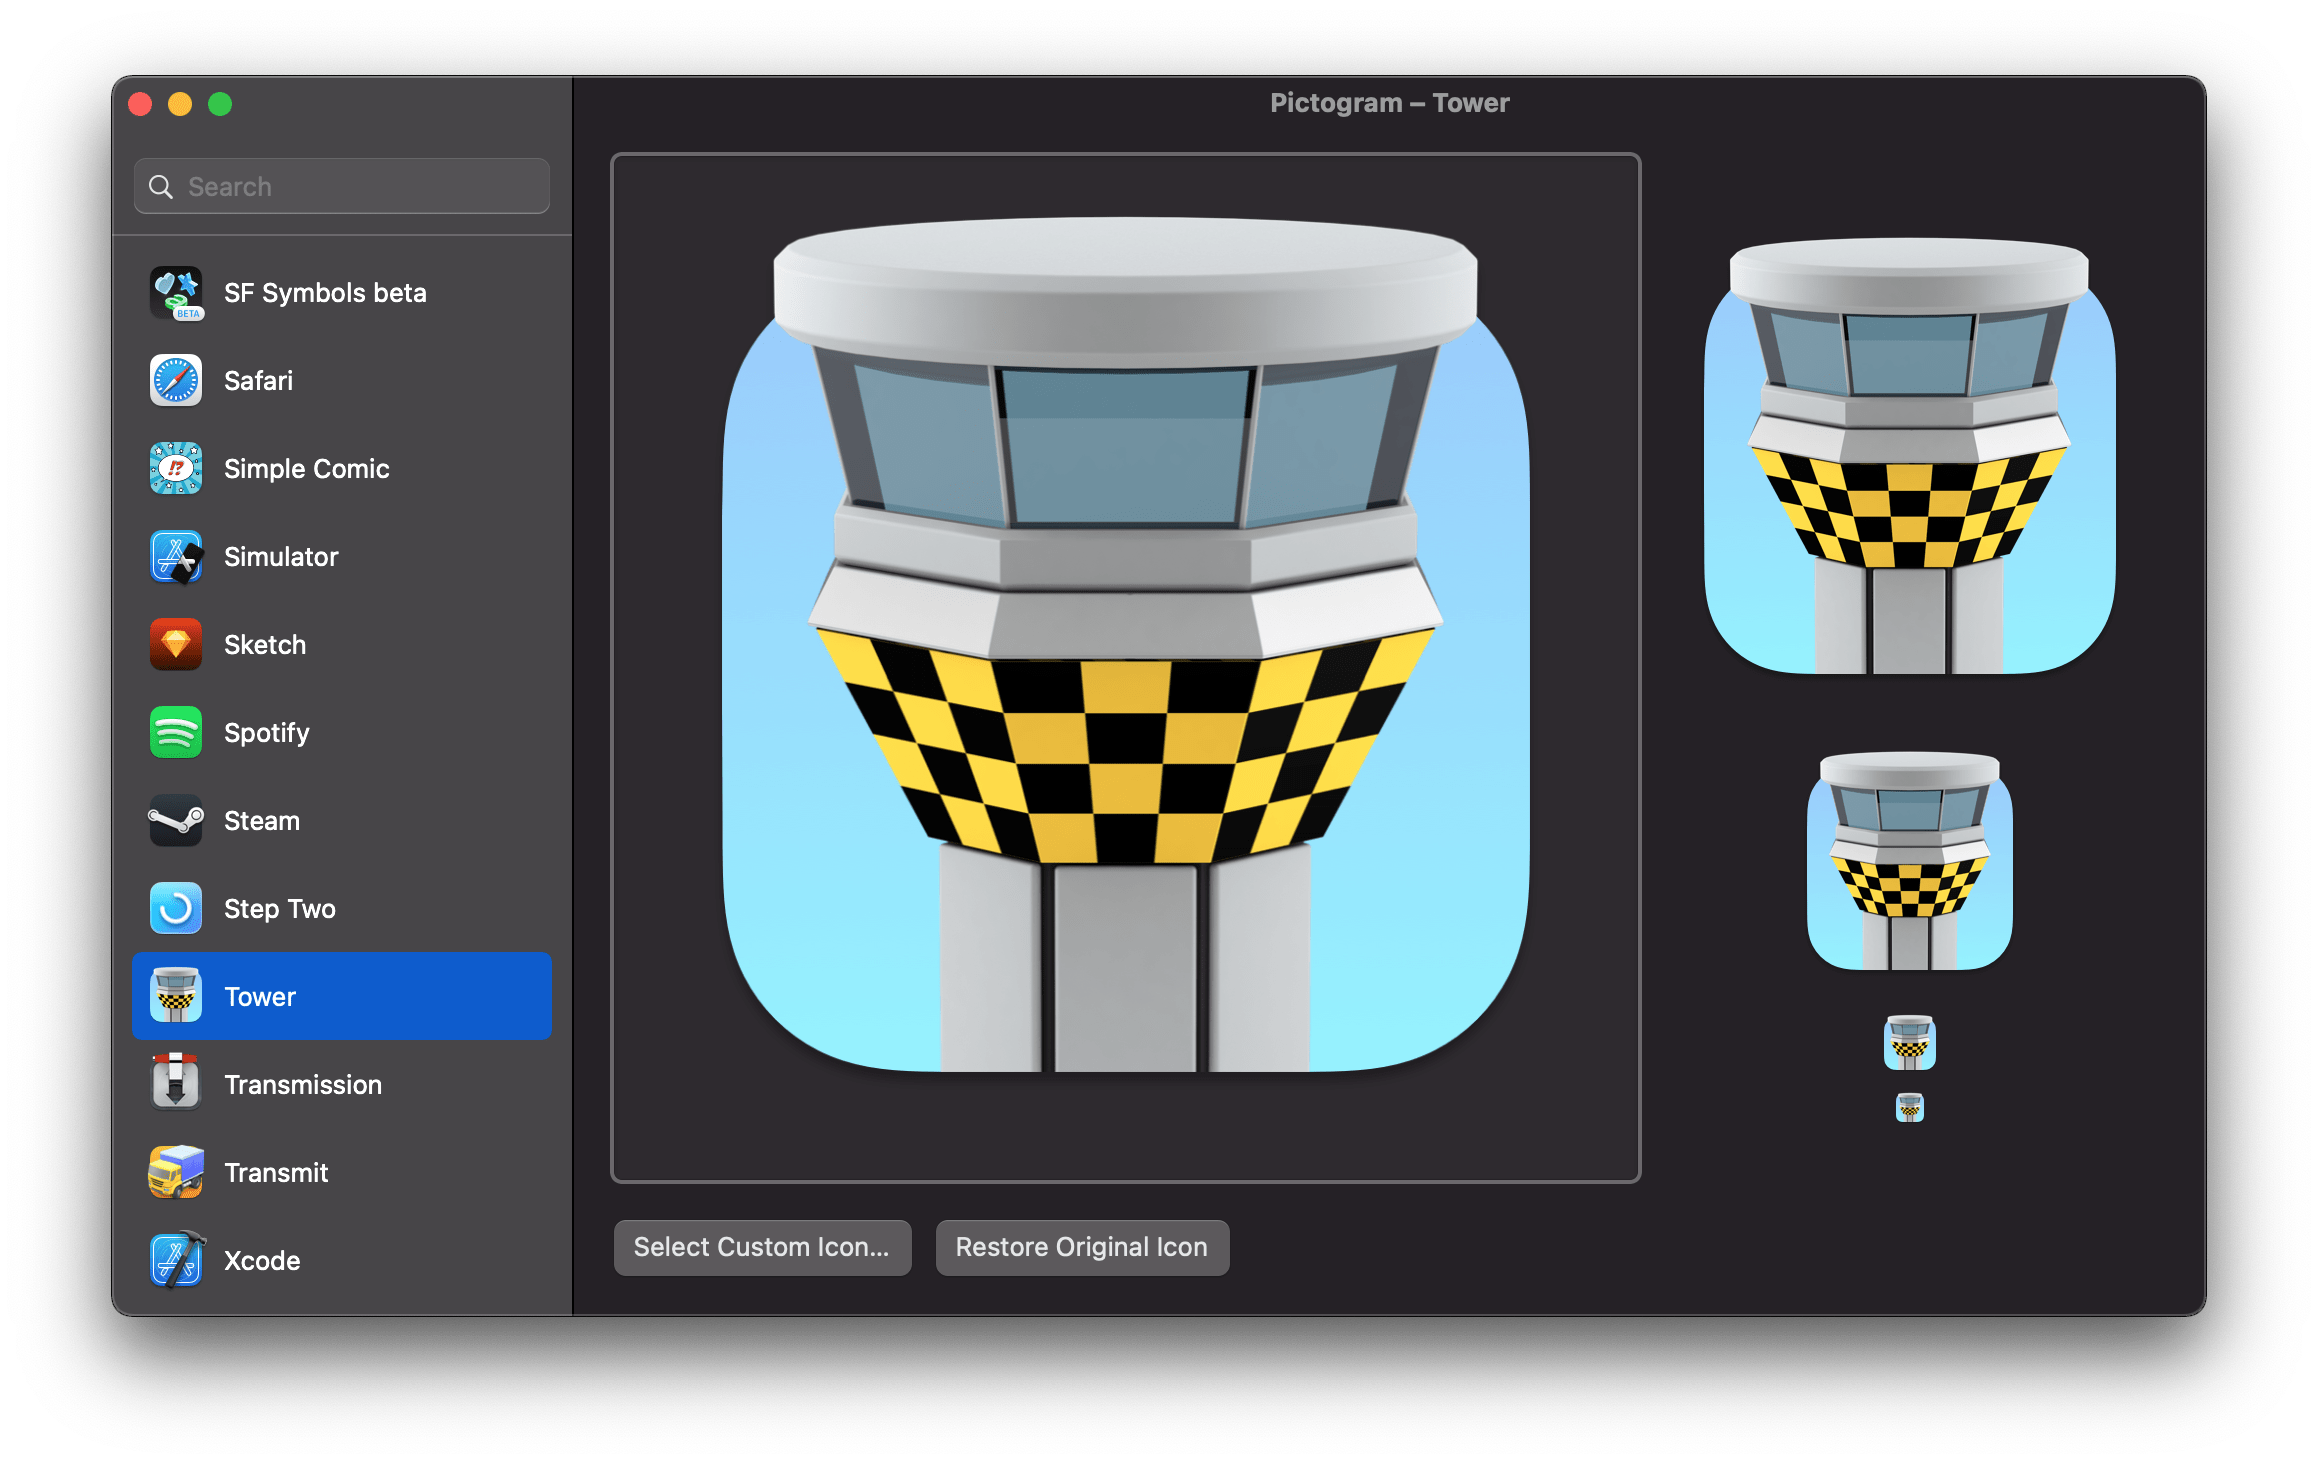Click the large Tower icon preview
This screenshot has width=2318, height=1464.
[x=1125, y=645]
